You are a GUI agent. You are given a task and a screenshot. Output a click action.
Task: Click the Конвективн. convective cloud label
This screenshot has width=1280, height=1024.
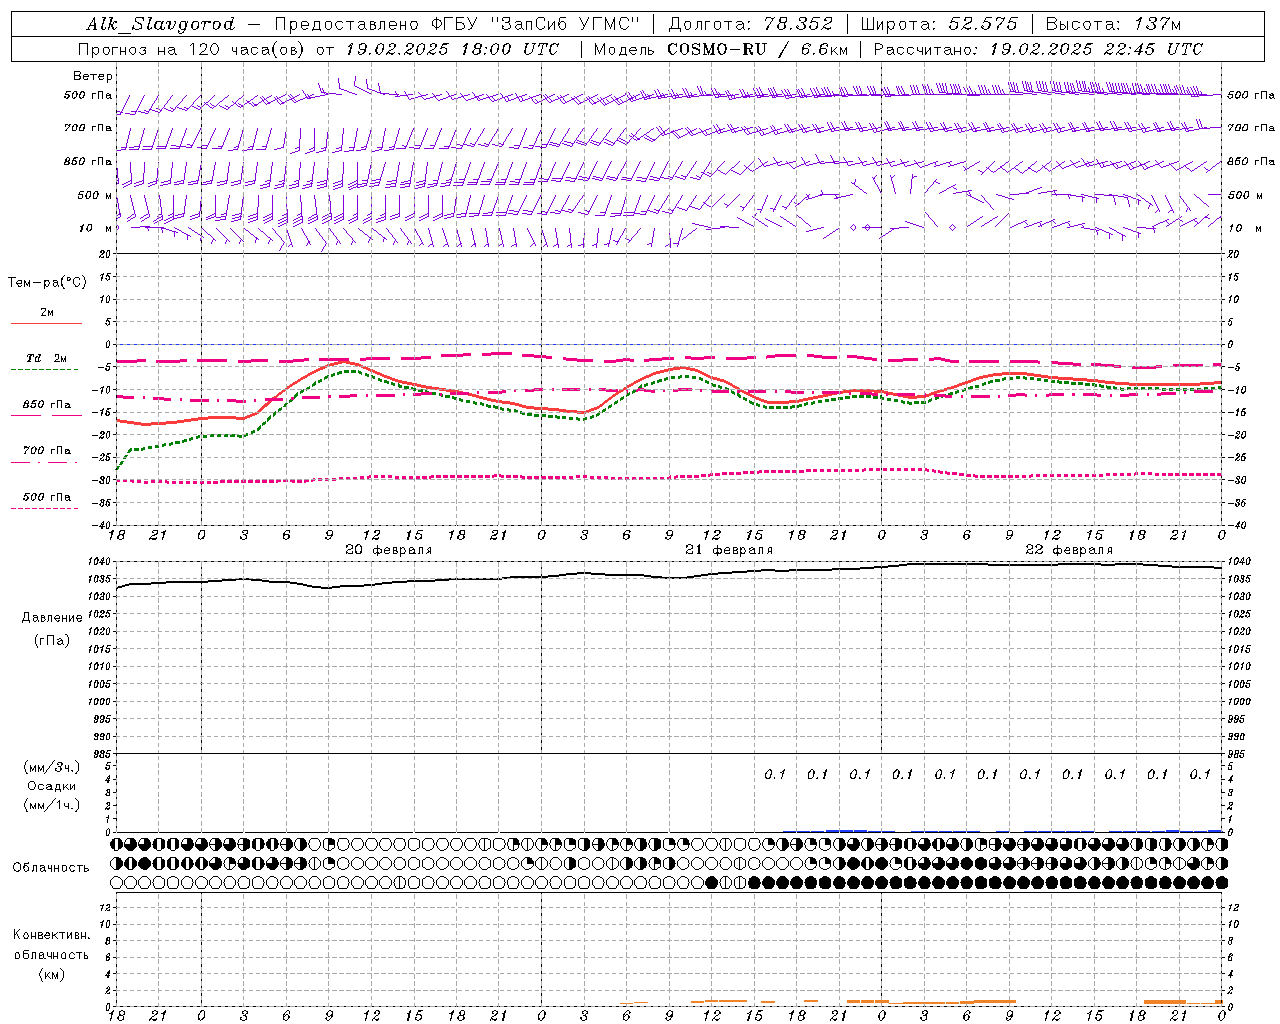[51, 935]
